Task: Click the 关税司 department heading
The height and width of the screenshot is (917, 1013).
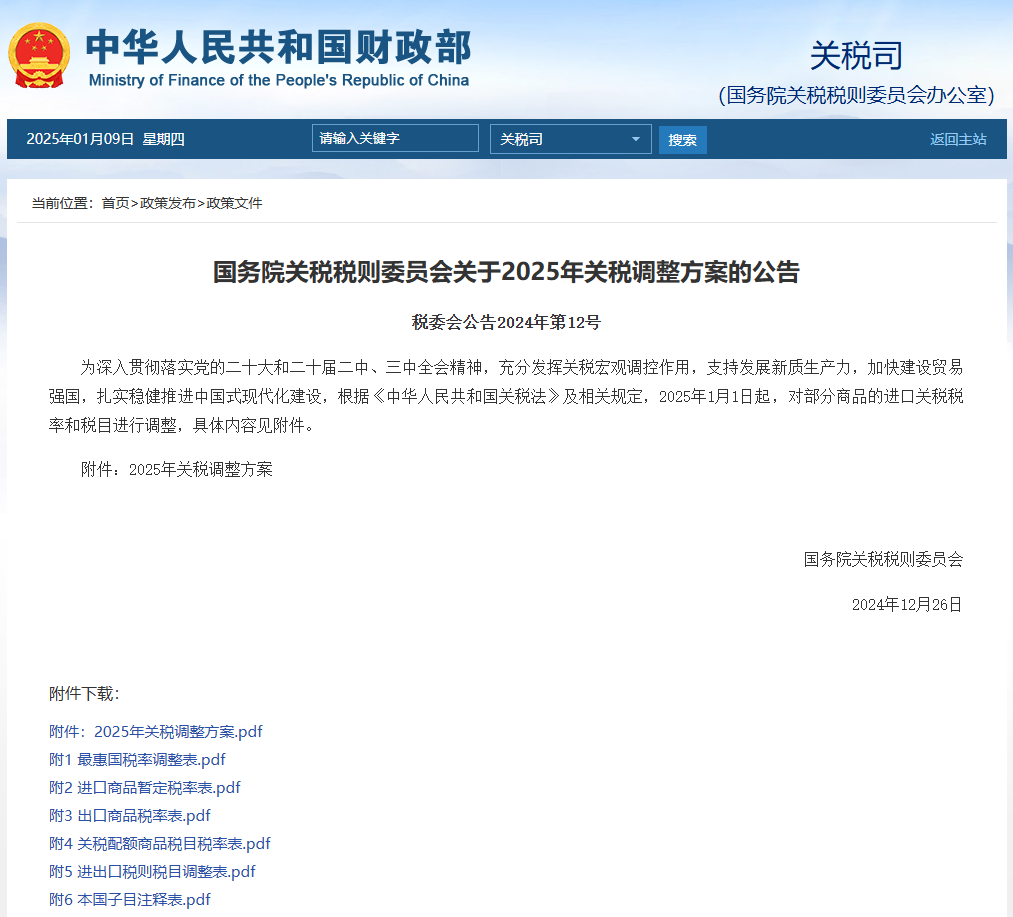Action: click(855, 55)
